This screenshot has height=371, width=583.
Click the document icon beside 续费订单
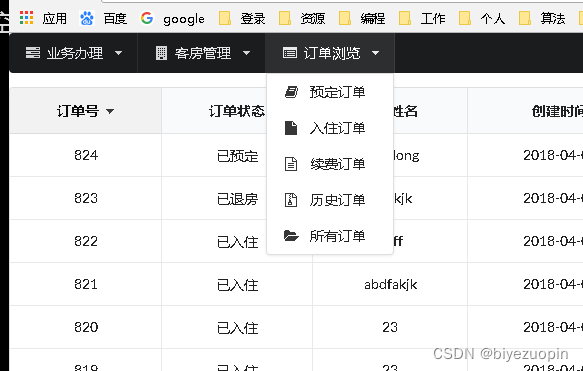[x=291, y=164]
